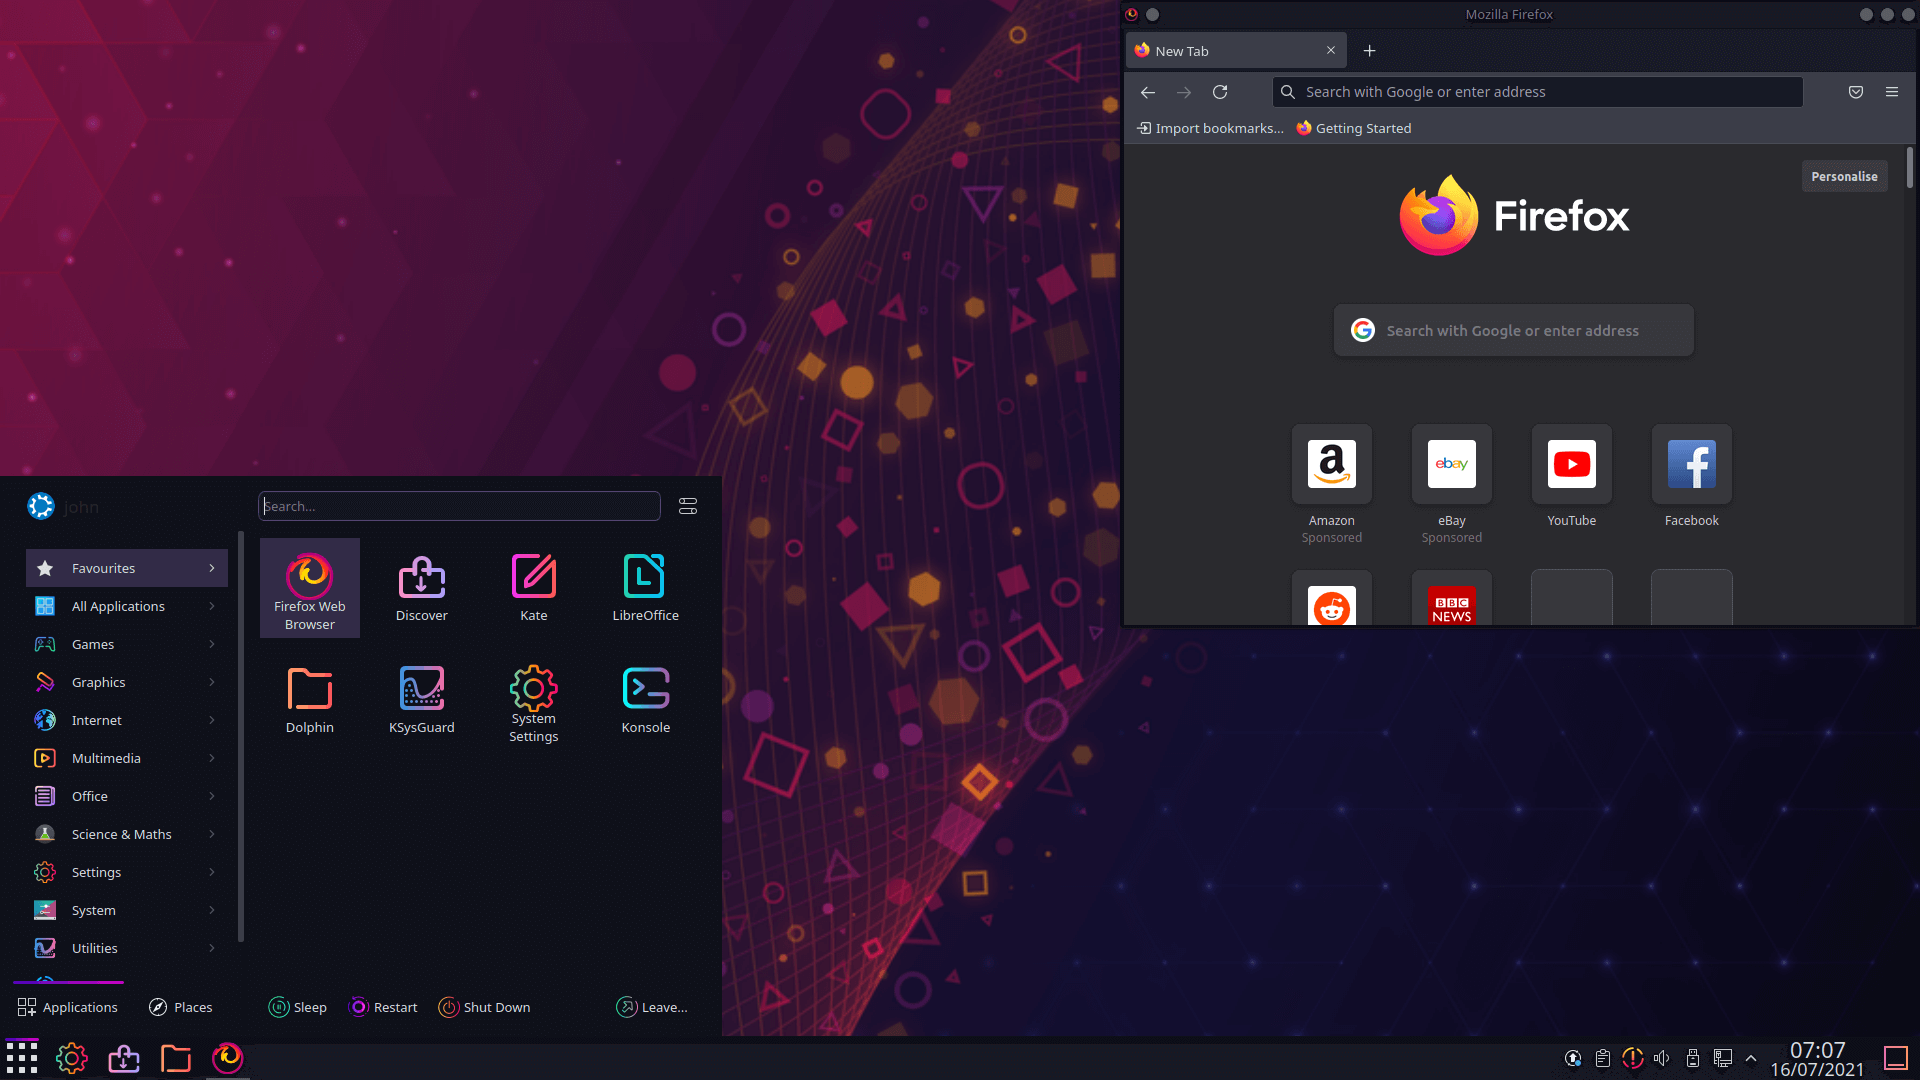Expand the Favourites category
The height and width of the screenshot is (1080, 1920).
(x=127, y=568)
